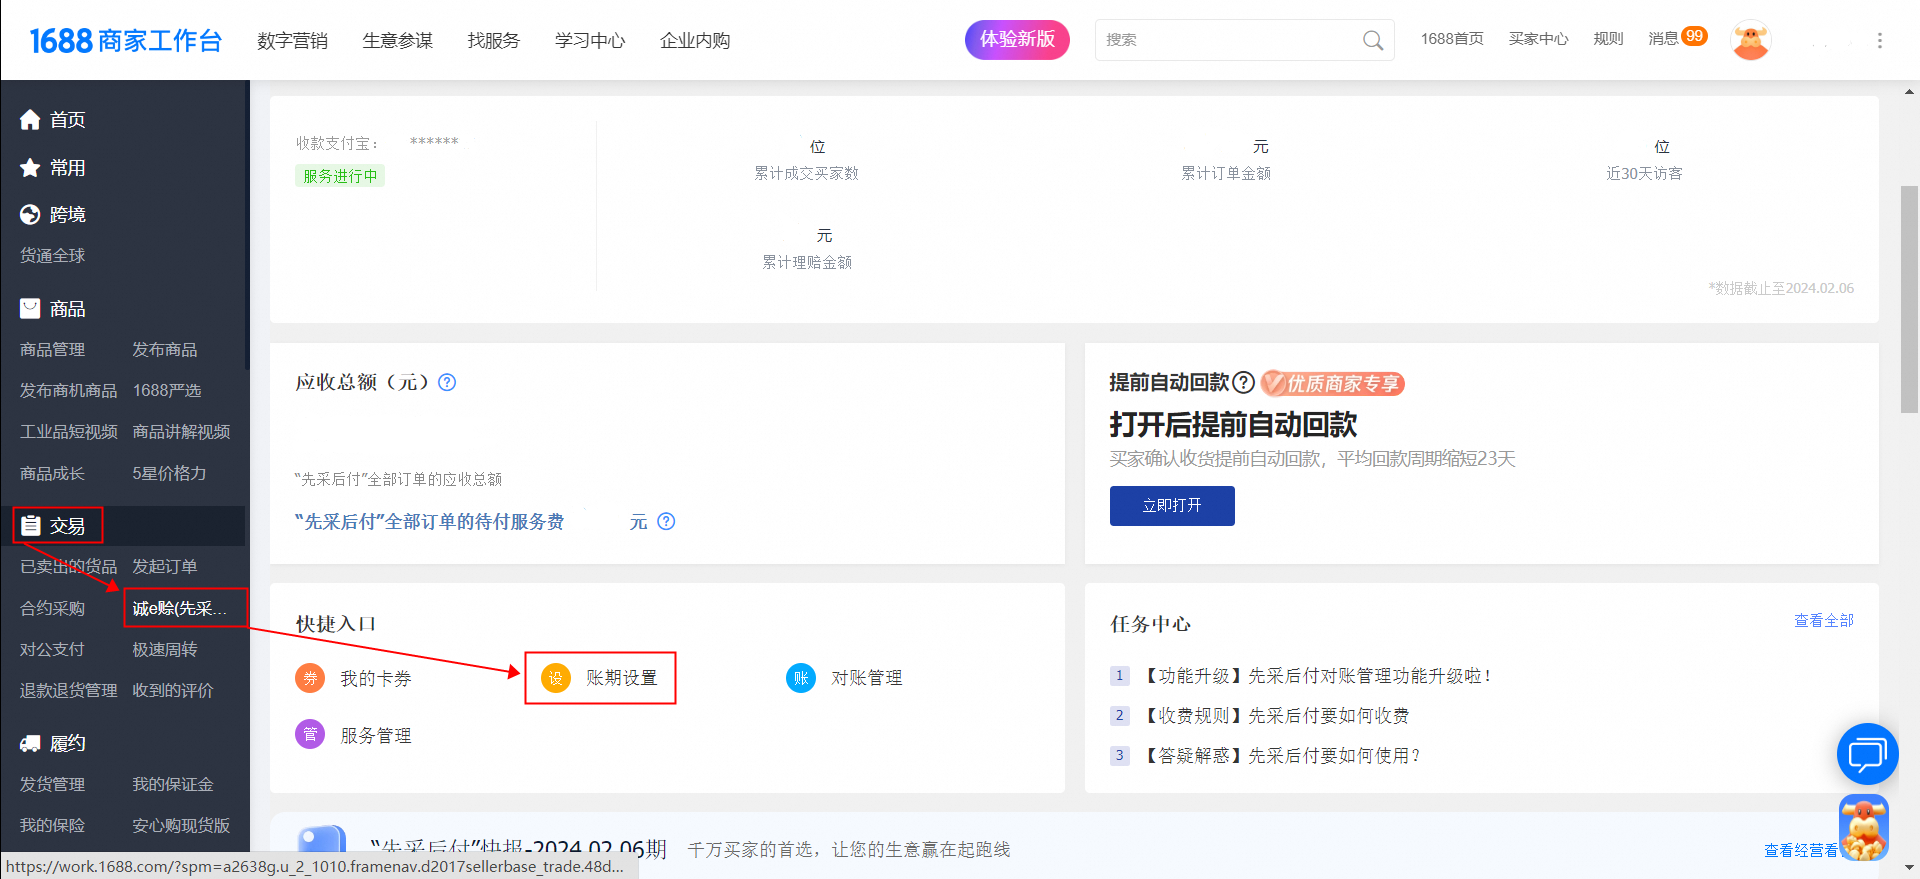The width and height of the screenshot is (1920, 879).
Task: Select 首页 in the left sidebar
Action: tap(68, 120)
